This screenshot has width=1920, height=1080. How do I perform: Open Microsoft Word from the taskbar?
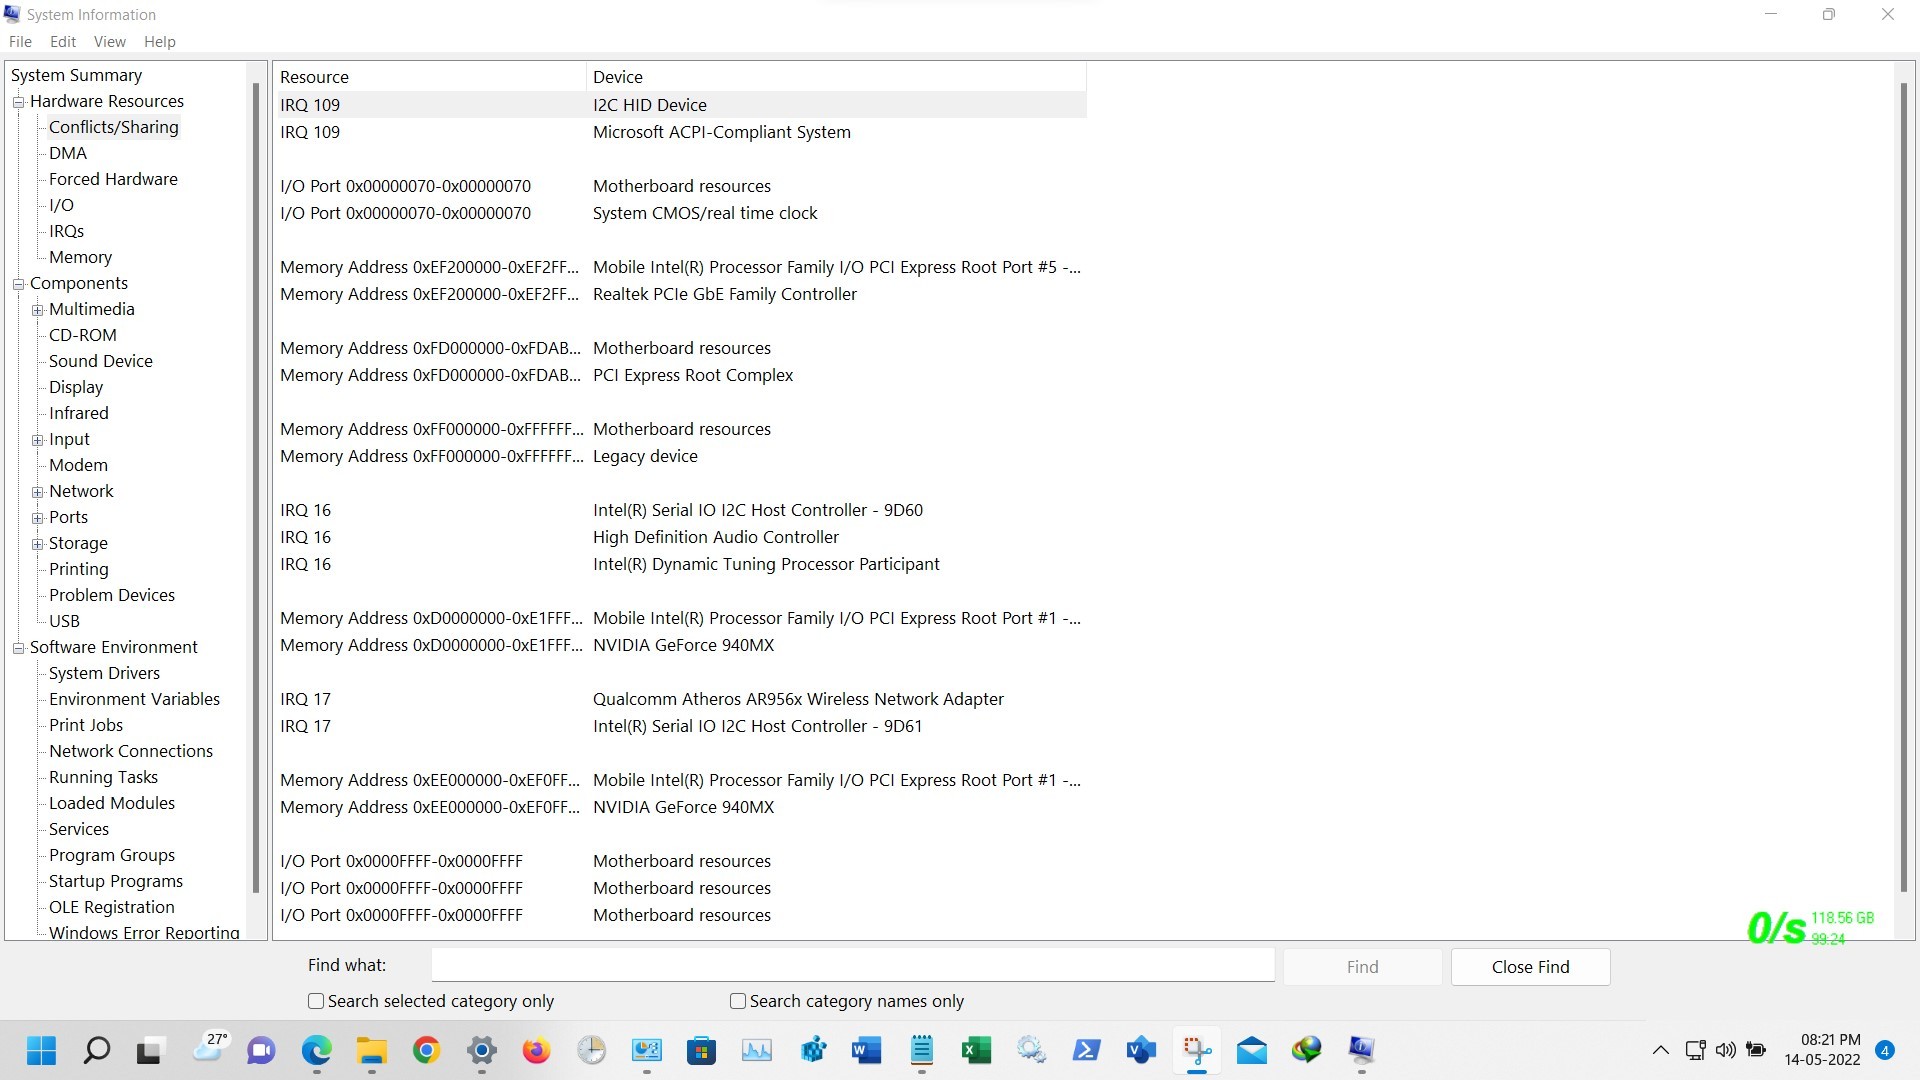[866, 1050]
